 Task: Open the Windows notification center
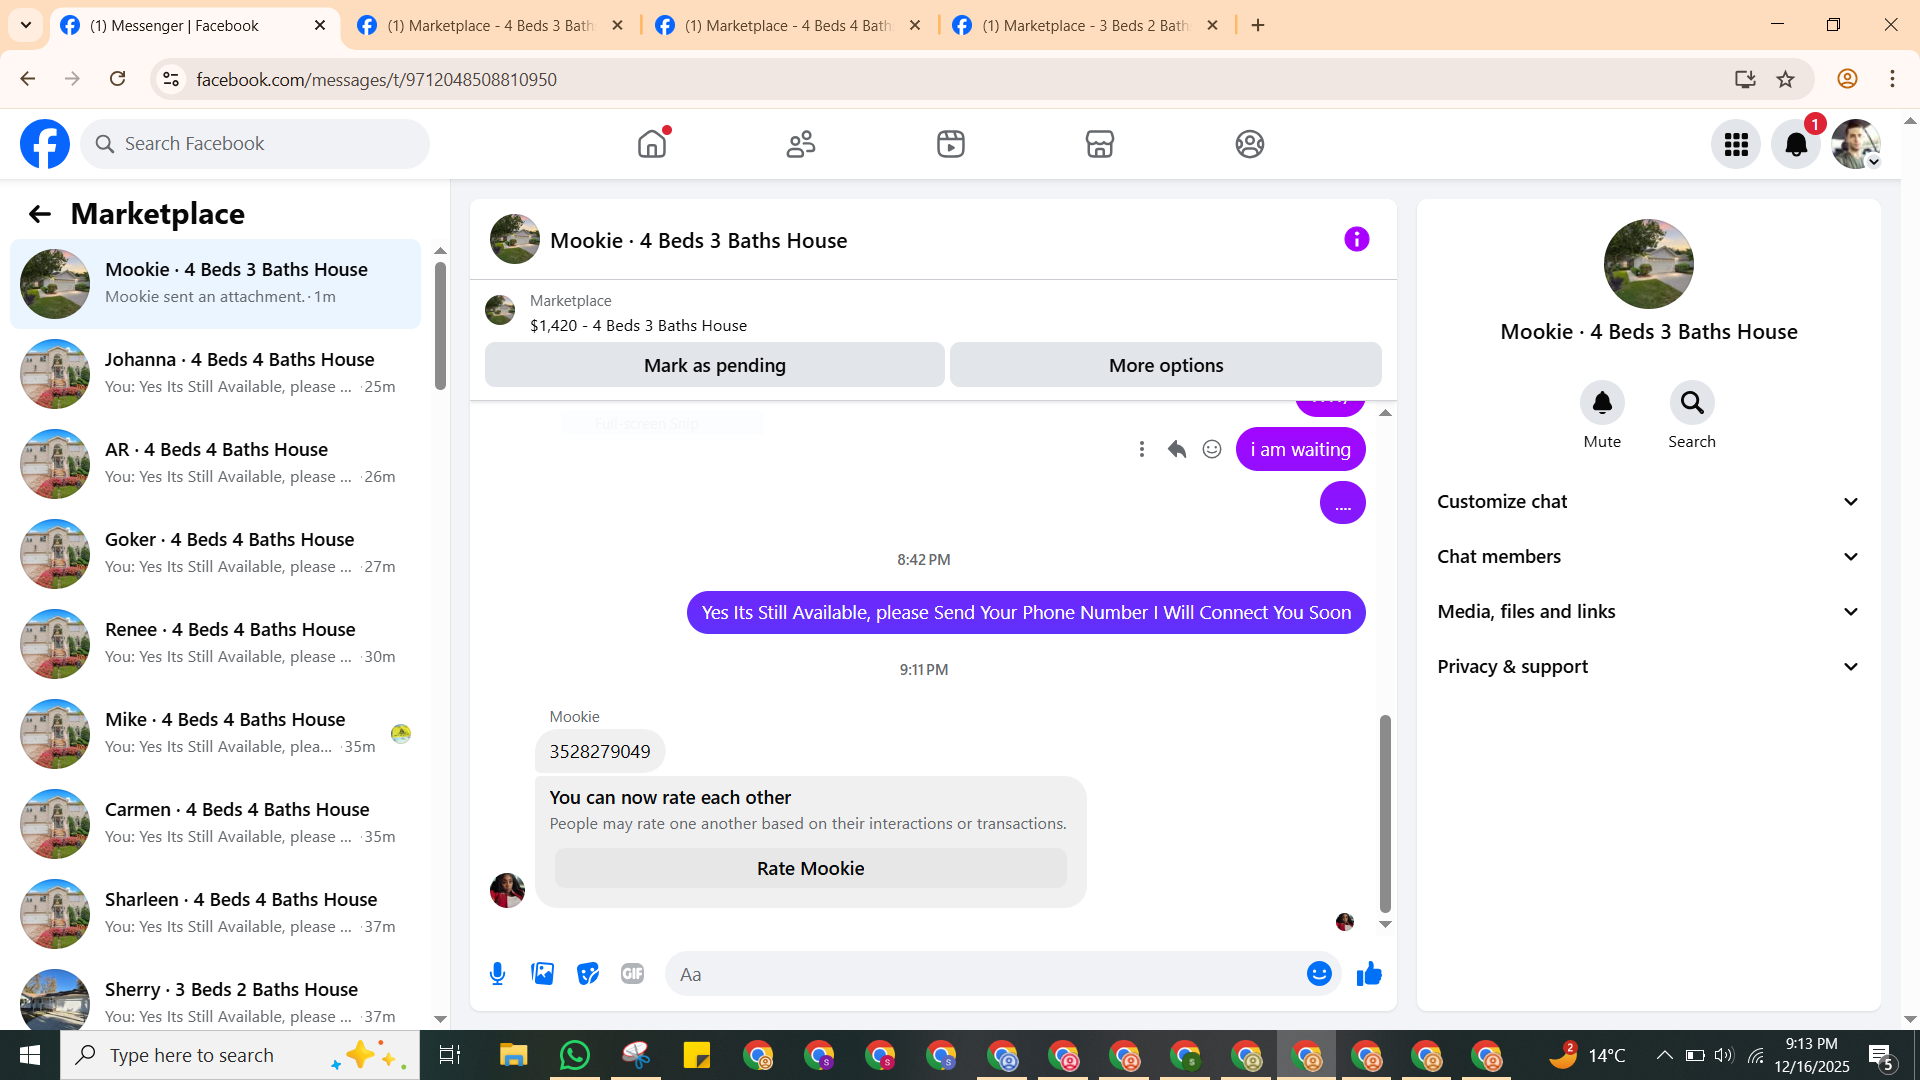click(x=1880, y=1055)
